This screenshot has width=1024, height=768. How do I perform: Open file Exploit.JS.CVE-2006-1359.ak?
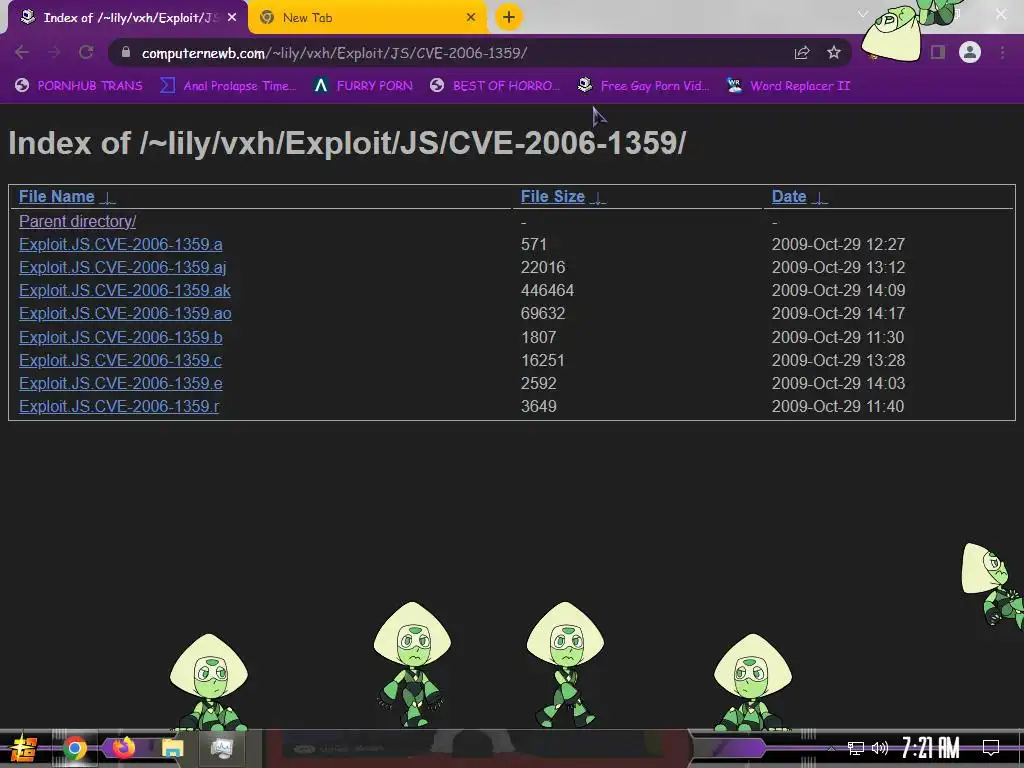tap(125, 291)
